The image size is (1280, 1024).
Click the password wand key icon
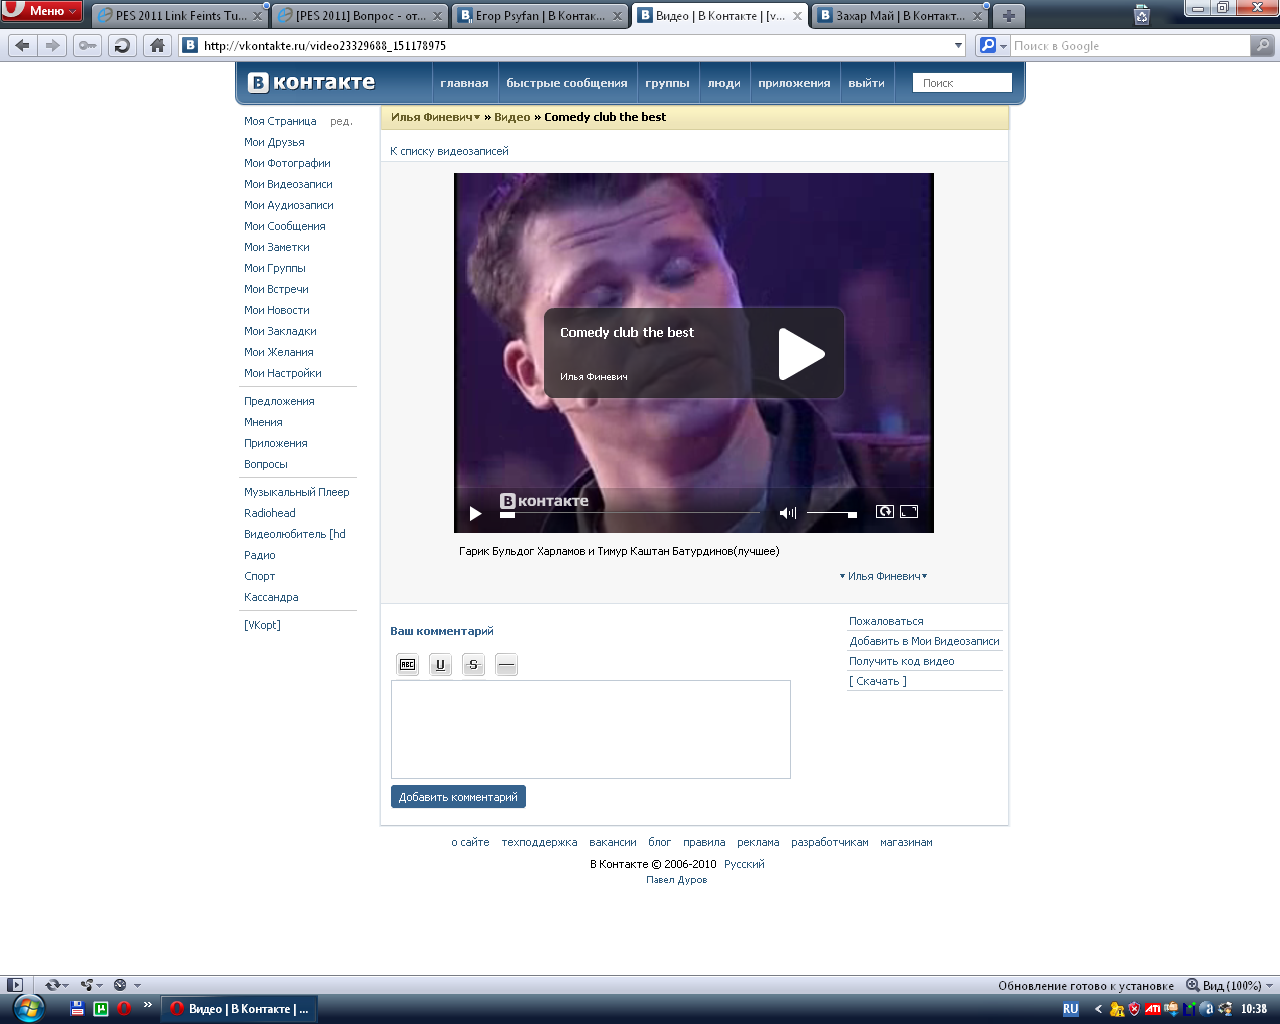point(88,45)
